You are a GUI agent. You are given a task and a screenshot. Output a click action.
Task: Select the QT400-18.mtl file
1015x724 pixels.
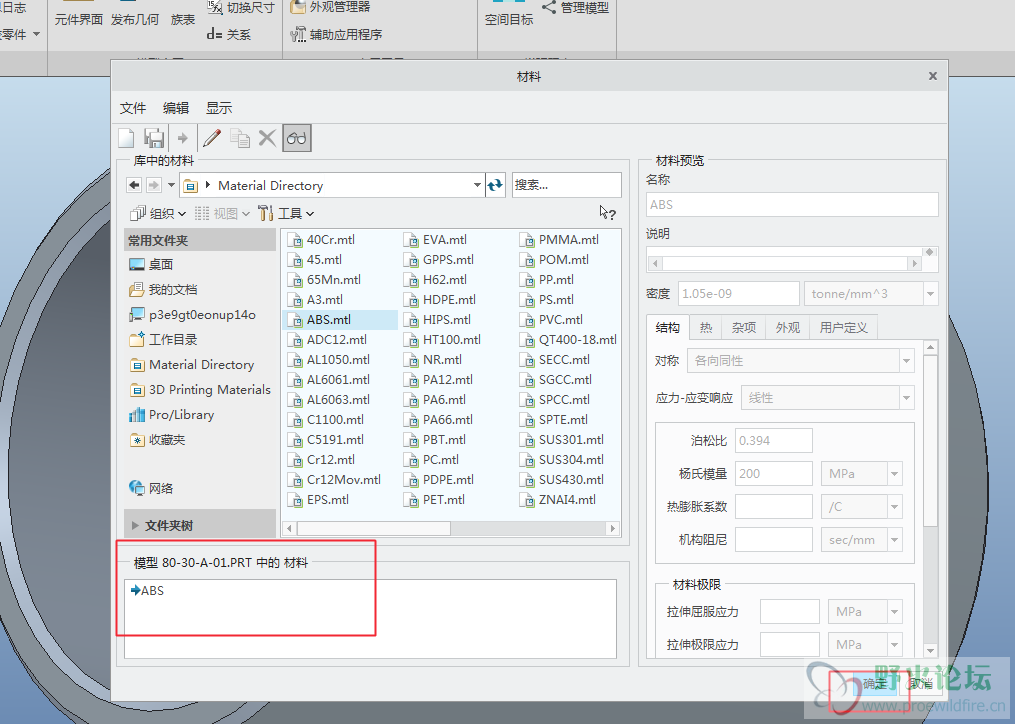(568, 339)
